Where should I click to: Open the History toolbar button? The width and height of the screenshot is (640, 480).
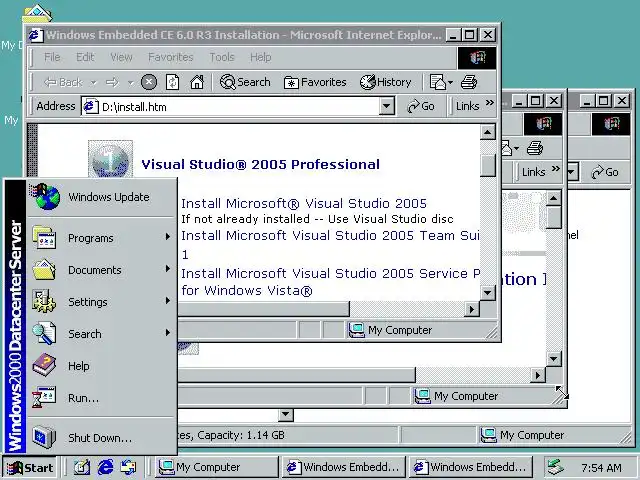385,82
